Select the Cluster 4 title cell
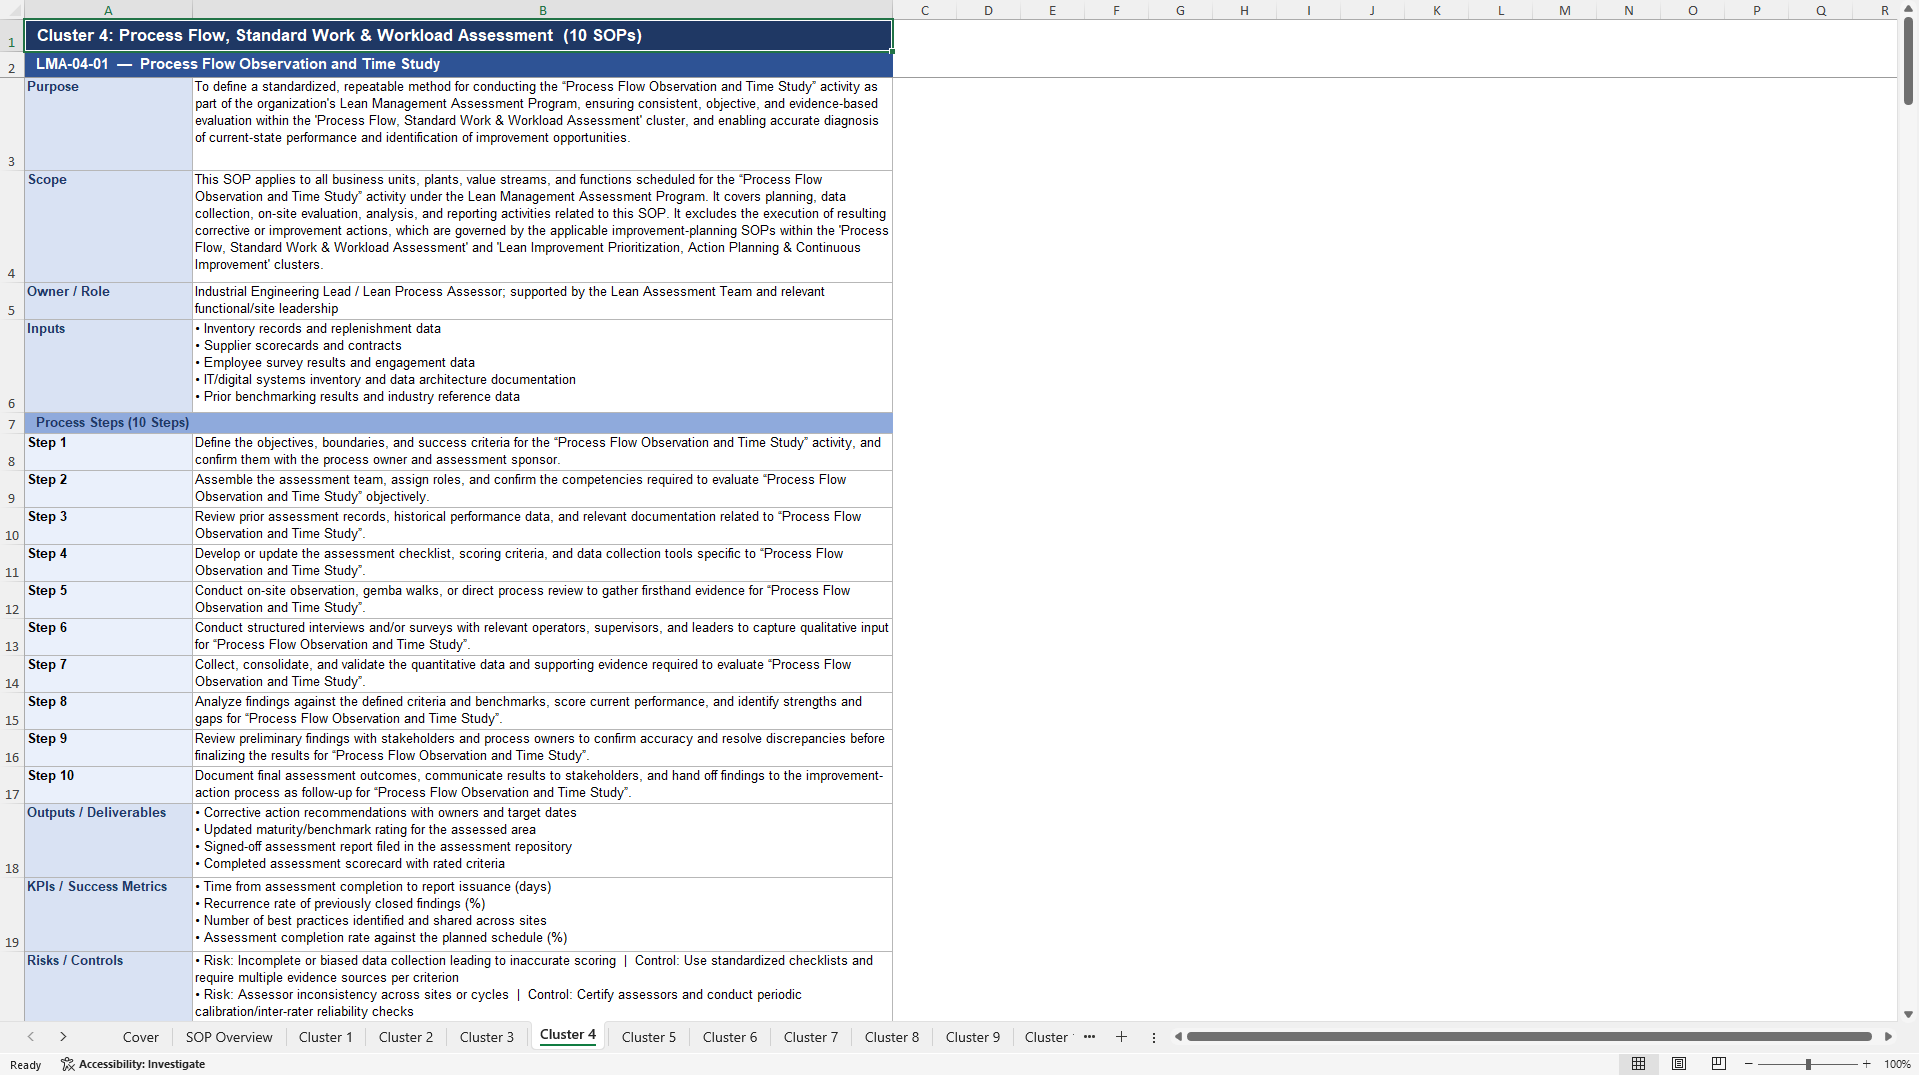The image size is (1919, 1075). pos(458,35)
